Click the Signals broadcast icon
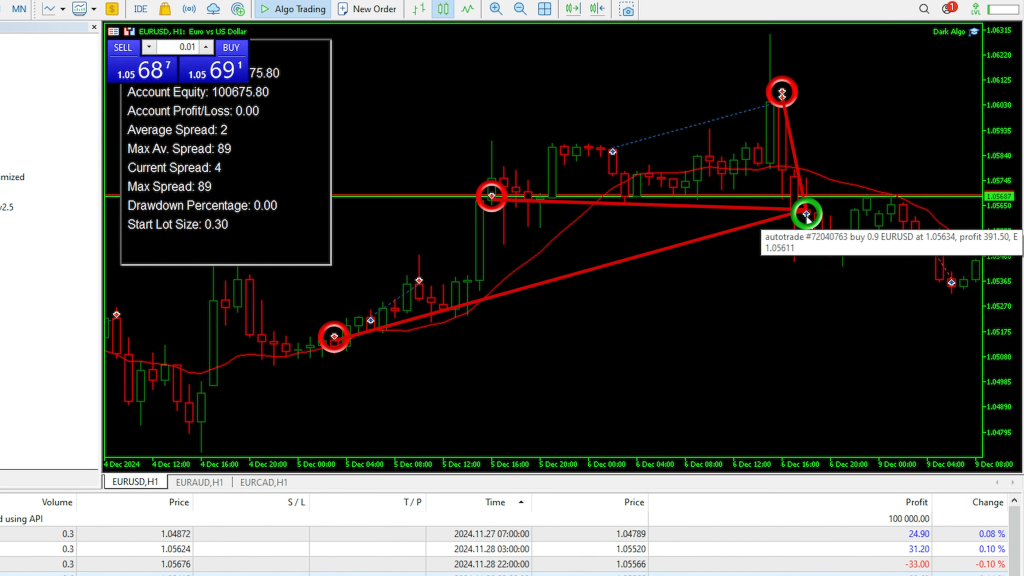Image resolution: width=1024 pixels, height=576 pixels. point(189,10)
